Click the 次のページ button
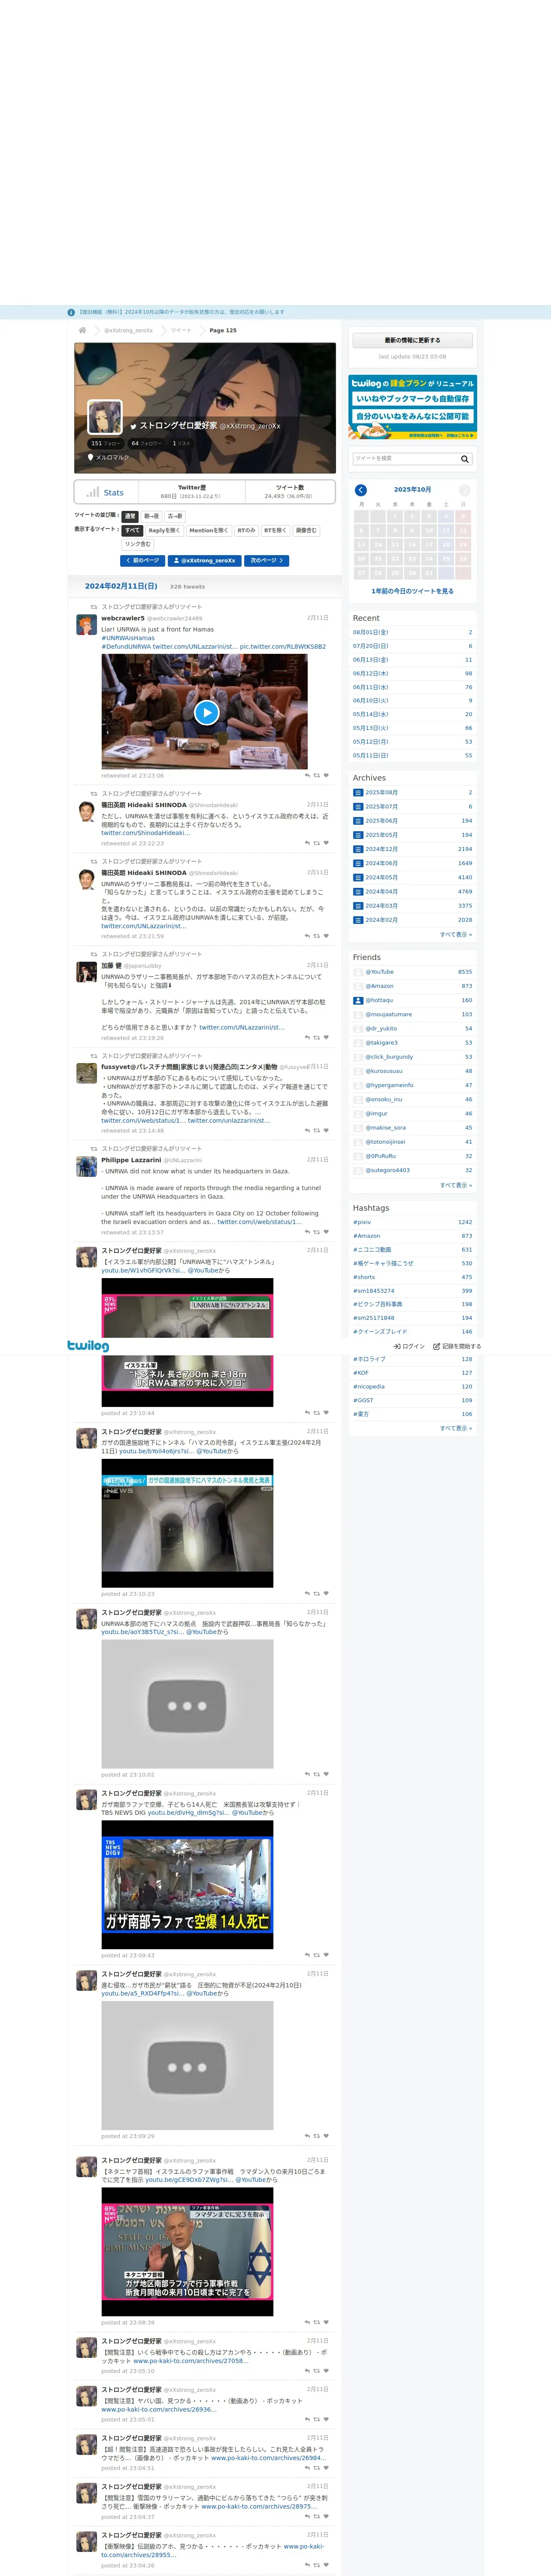Viewport: 551px width, 2576px height. pos(267,561)
